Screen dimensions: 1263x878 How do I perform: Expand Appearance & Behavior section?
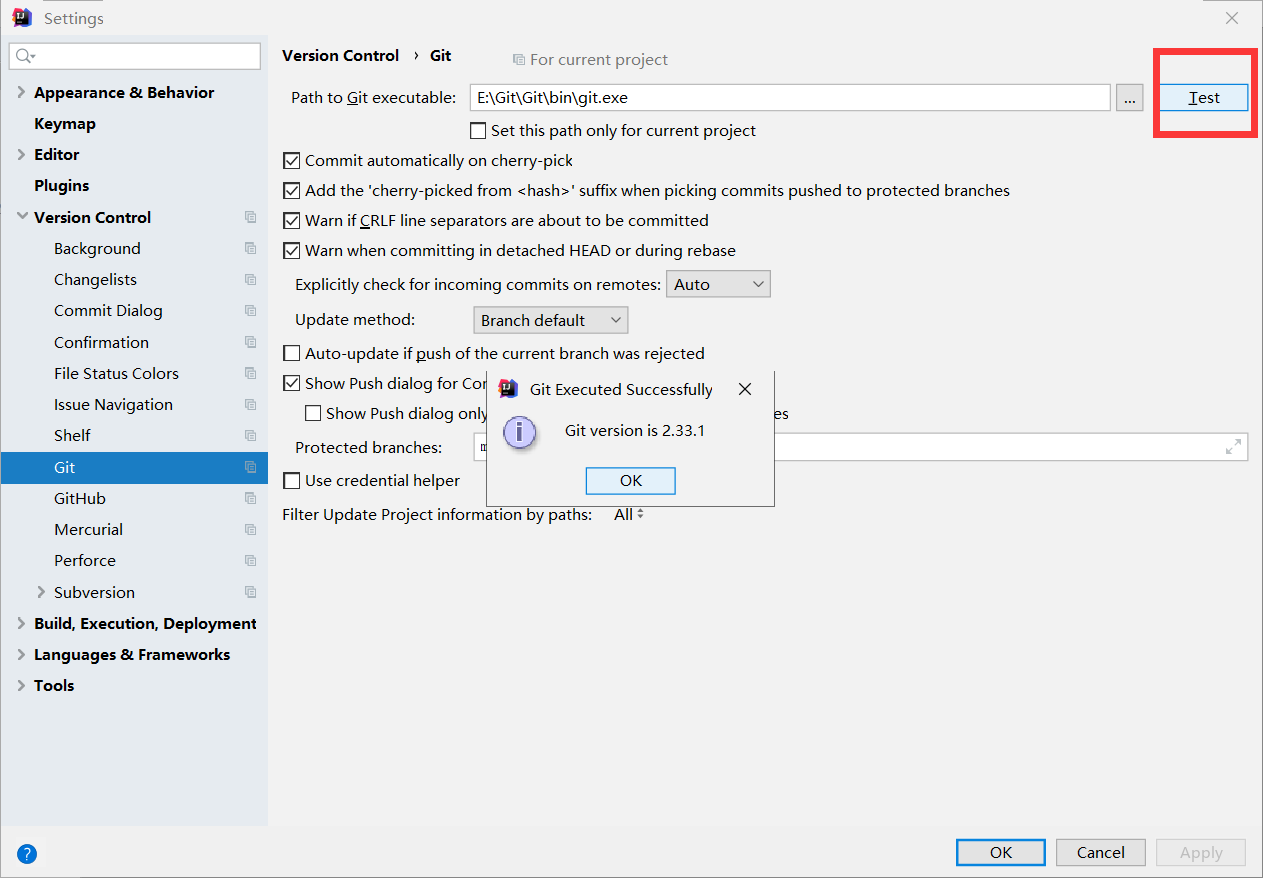tap(22, 92)
